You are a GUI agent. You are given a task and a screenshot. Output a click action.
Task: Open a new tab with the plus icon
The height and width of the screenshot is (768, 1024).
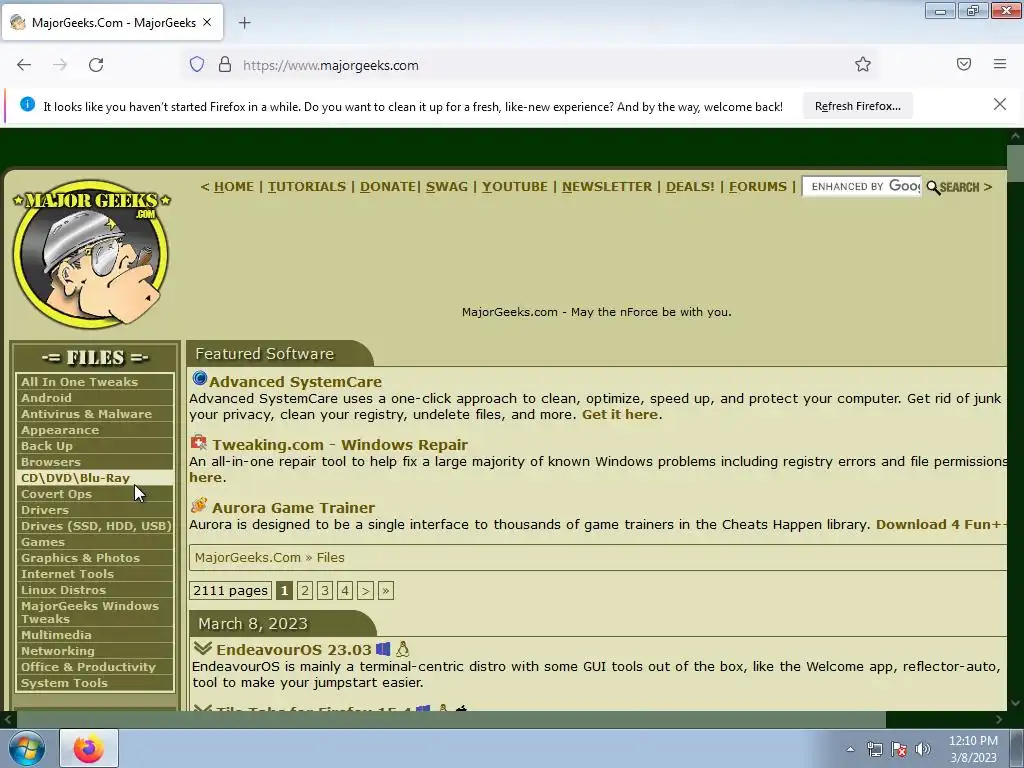click(244, 23)
